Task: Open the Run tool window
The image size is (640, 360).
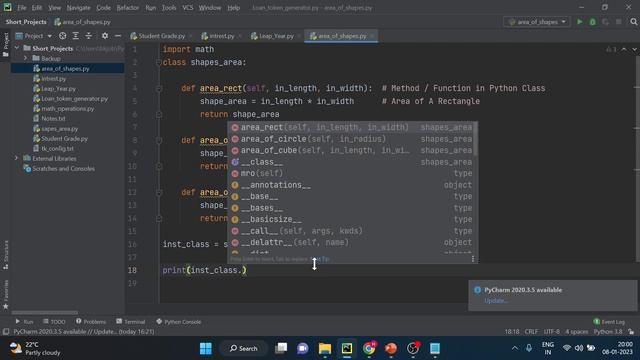Action: point(24,322)
